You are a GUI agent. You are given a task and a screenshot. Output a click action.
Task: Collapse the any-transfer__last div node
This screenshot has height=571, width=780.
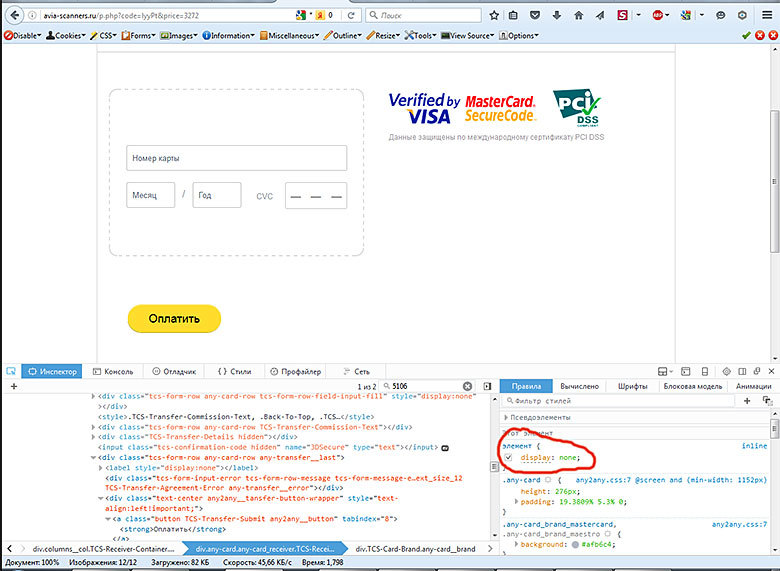(x=93, y=457)
